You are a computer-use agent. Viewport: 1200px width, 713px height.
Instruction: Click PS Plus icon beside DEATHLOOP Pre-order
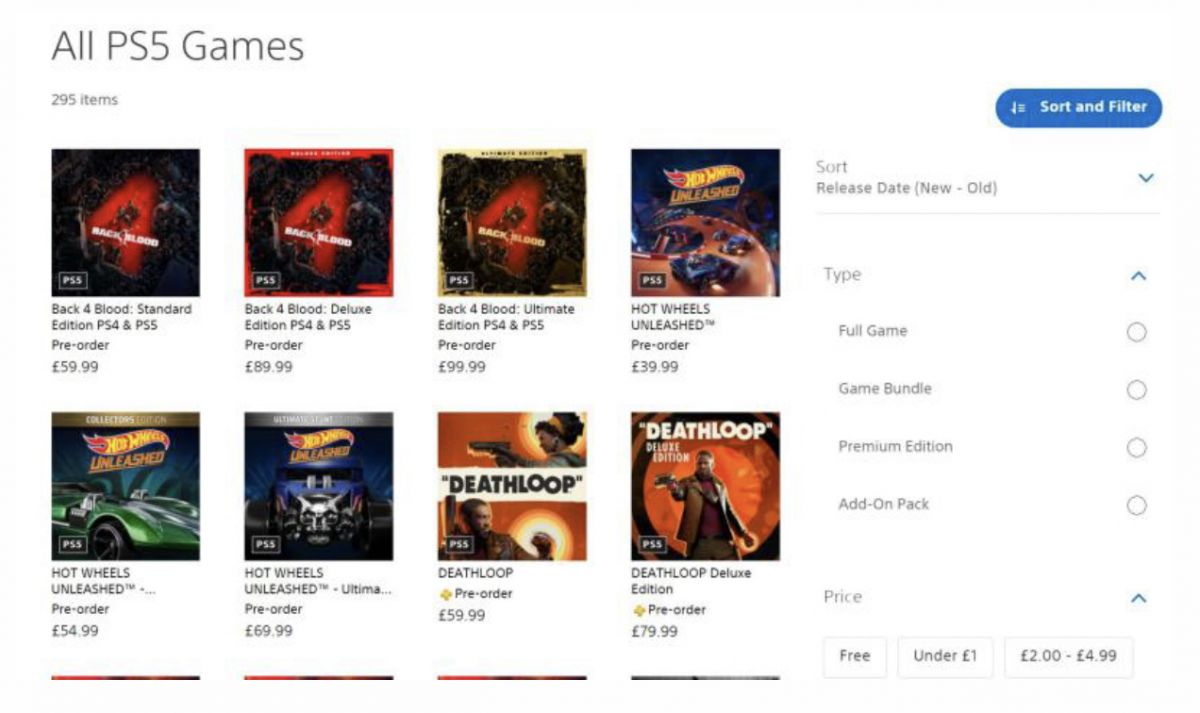(x=445, y=594)
